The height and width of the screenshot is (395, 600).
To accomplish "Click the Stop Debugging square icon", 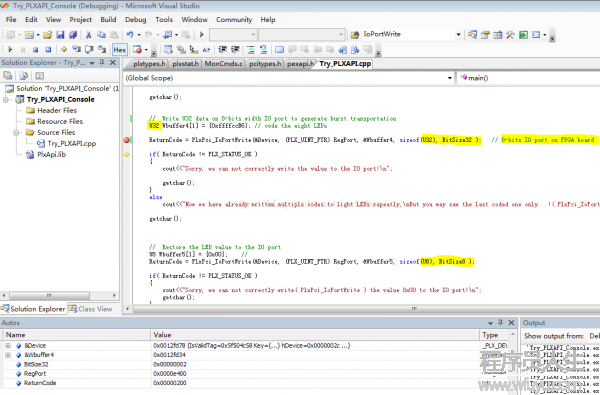I will coord(35,49).
